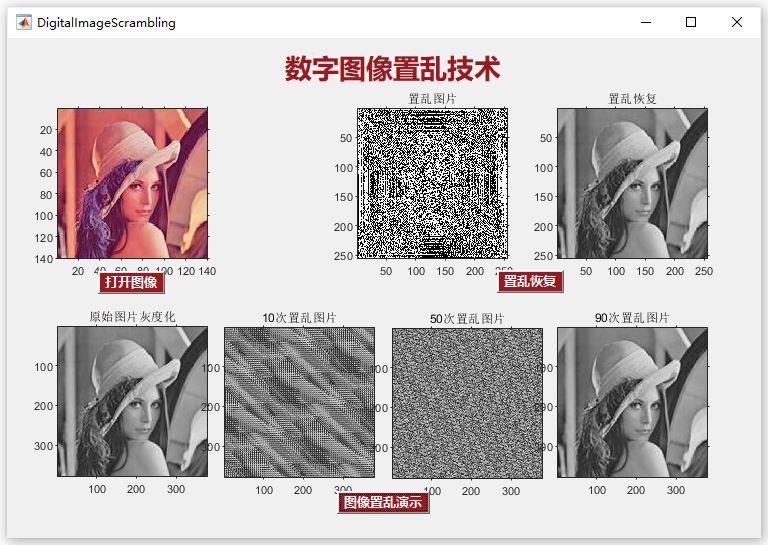The image size is (768, 545).
Task: Click the MATLAB icon in the title bar
Action: 24,23
